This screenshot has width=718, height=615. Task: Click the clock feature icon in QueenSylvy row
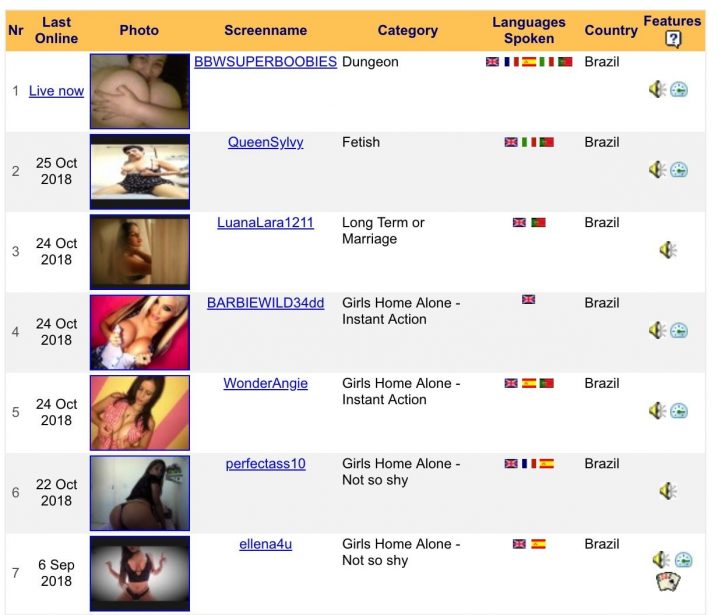point(679,170)
